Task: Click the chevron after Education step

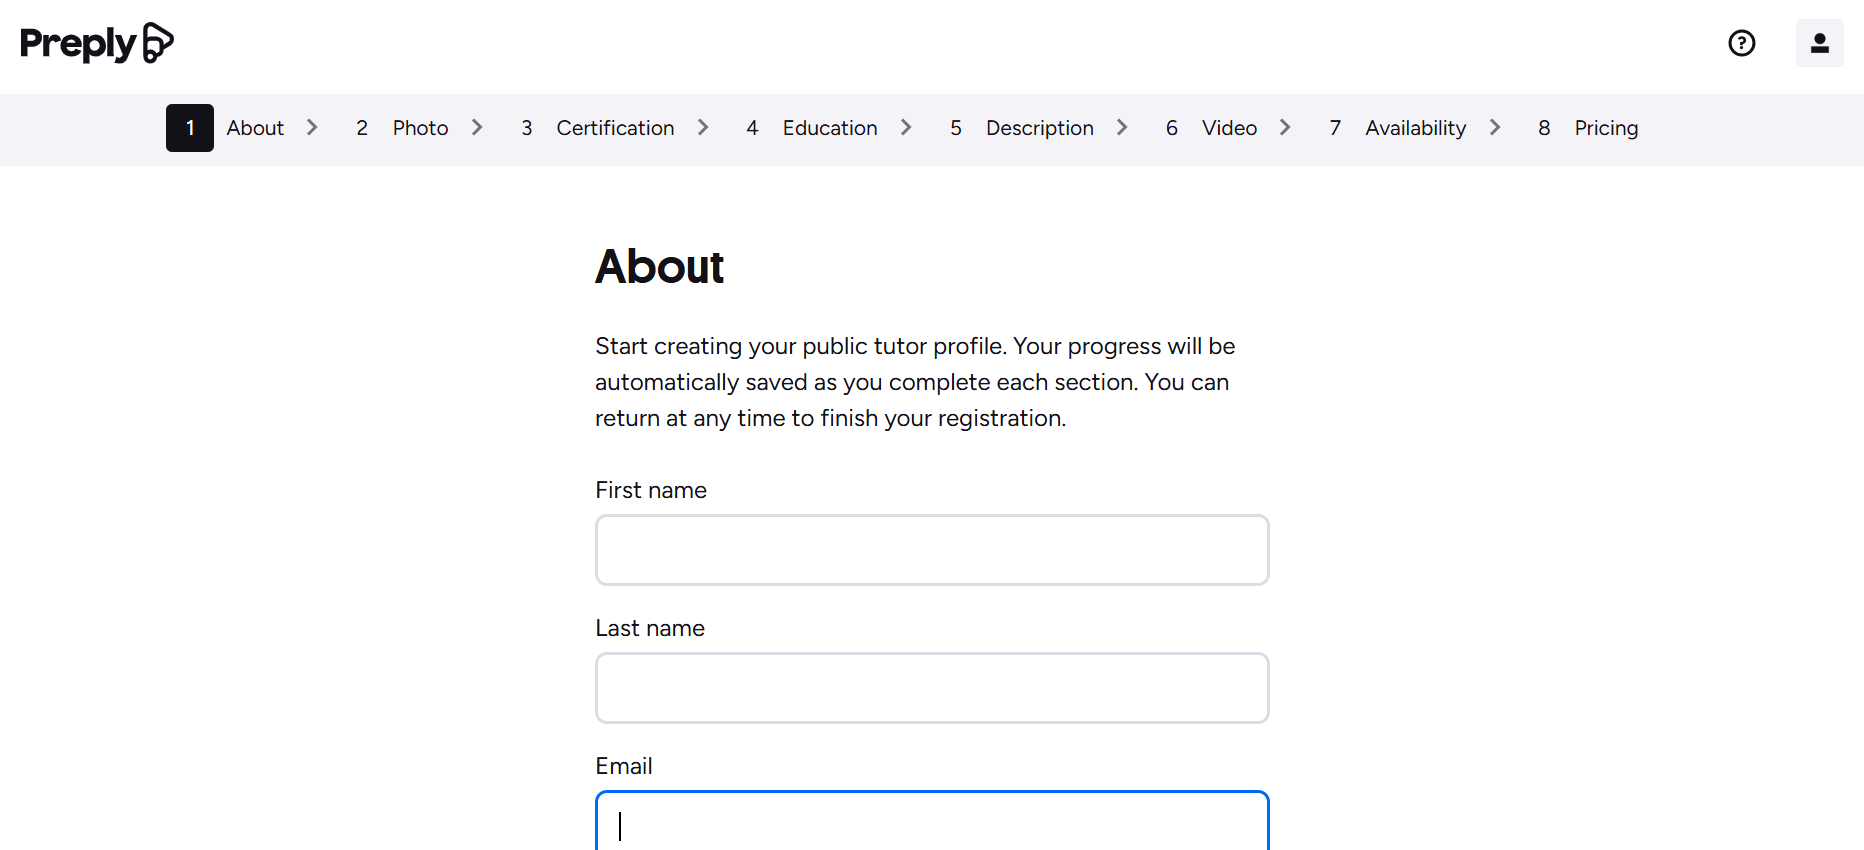Action: coord(906,128)
